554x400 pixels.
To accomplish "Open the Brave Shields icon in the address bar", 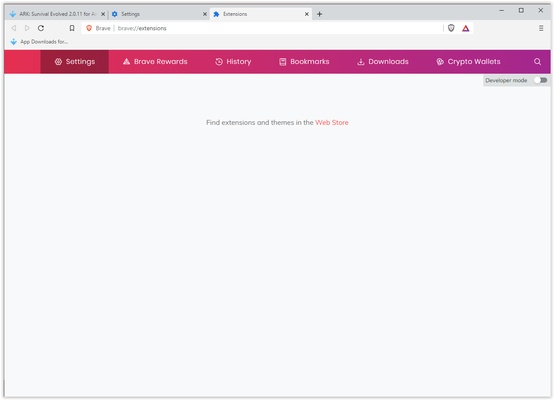I will pyautogui.click(x=451, y=28).
